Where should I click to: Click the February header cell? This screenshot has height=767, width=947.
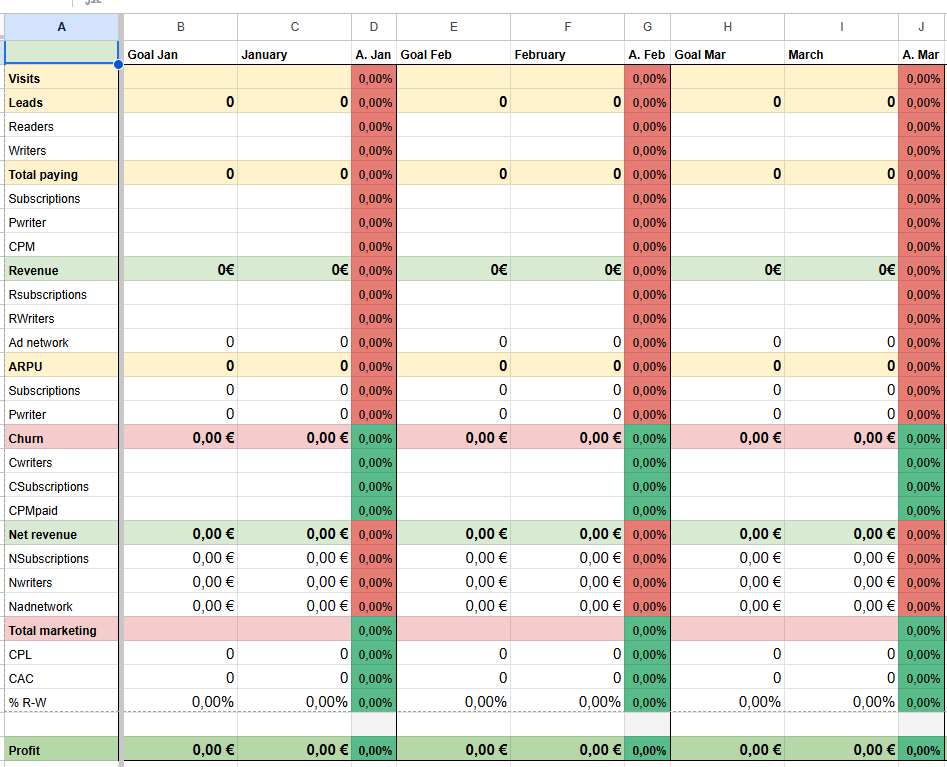[567, 54]
